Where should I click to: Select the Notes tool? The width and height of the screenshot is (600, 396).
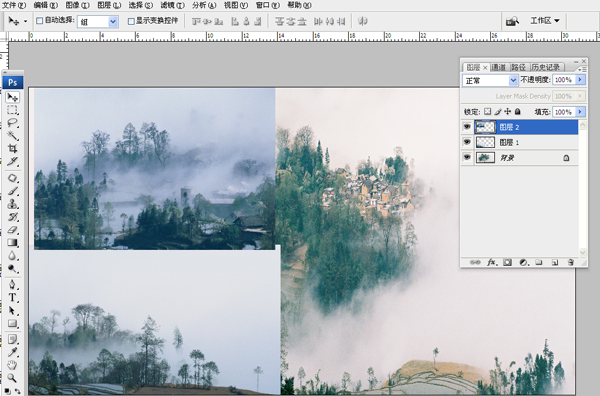pyautogui.click(x=12, y=339)
